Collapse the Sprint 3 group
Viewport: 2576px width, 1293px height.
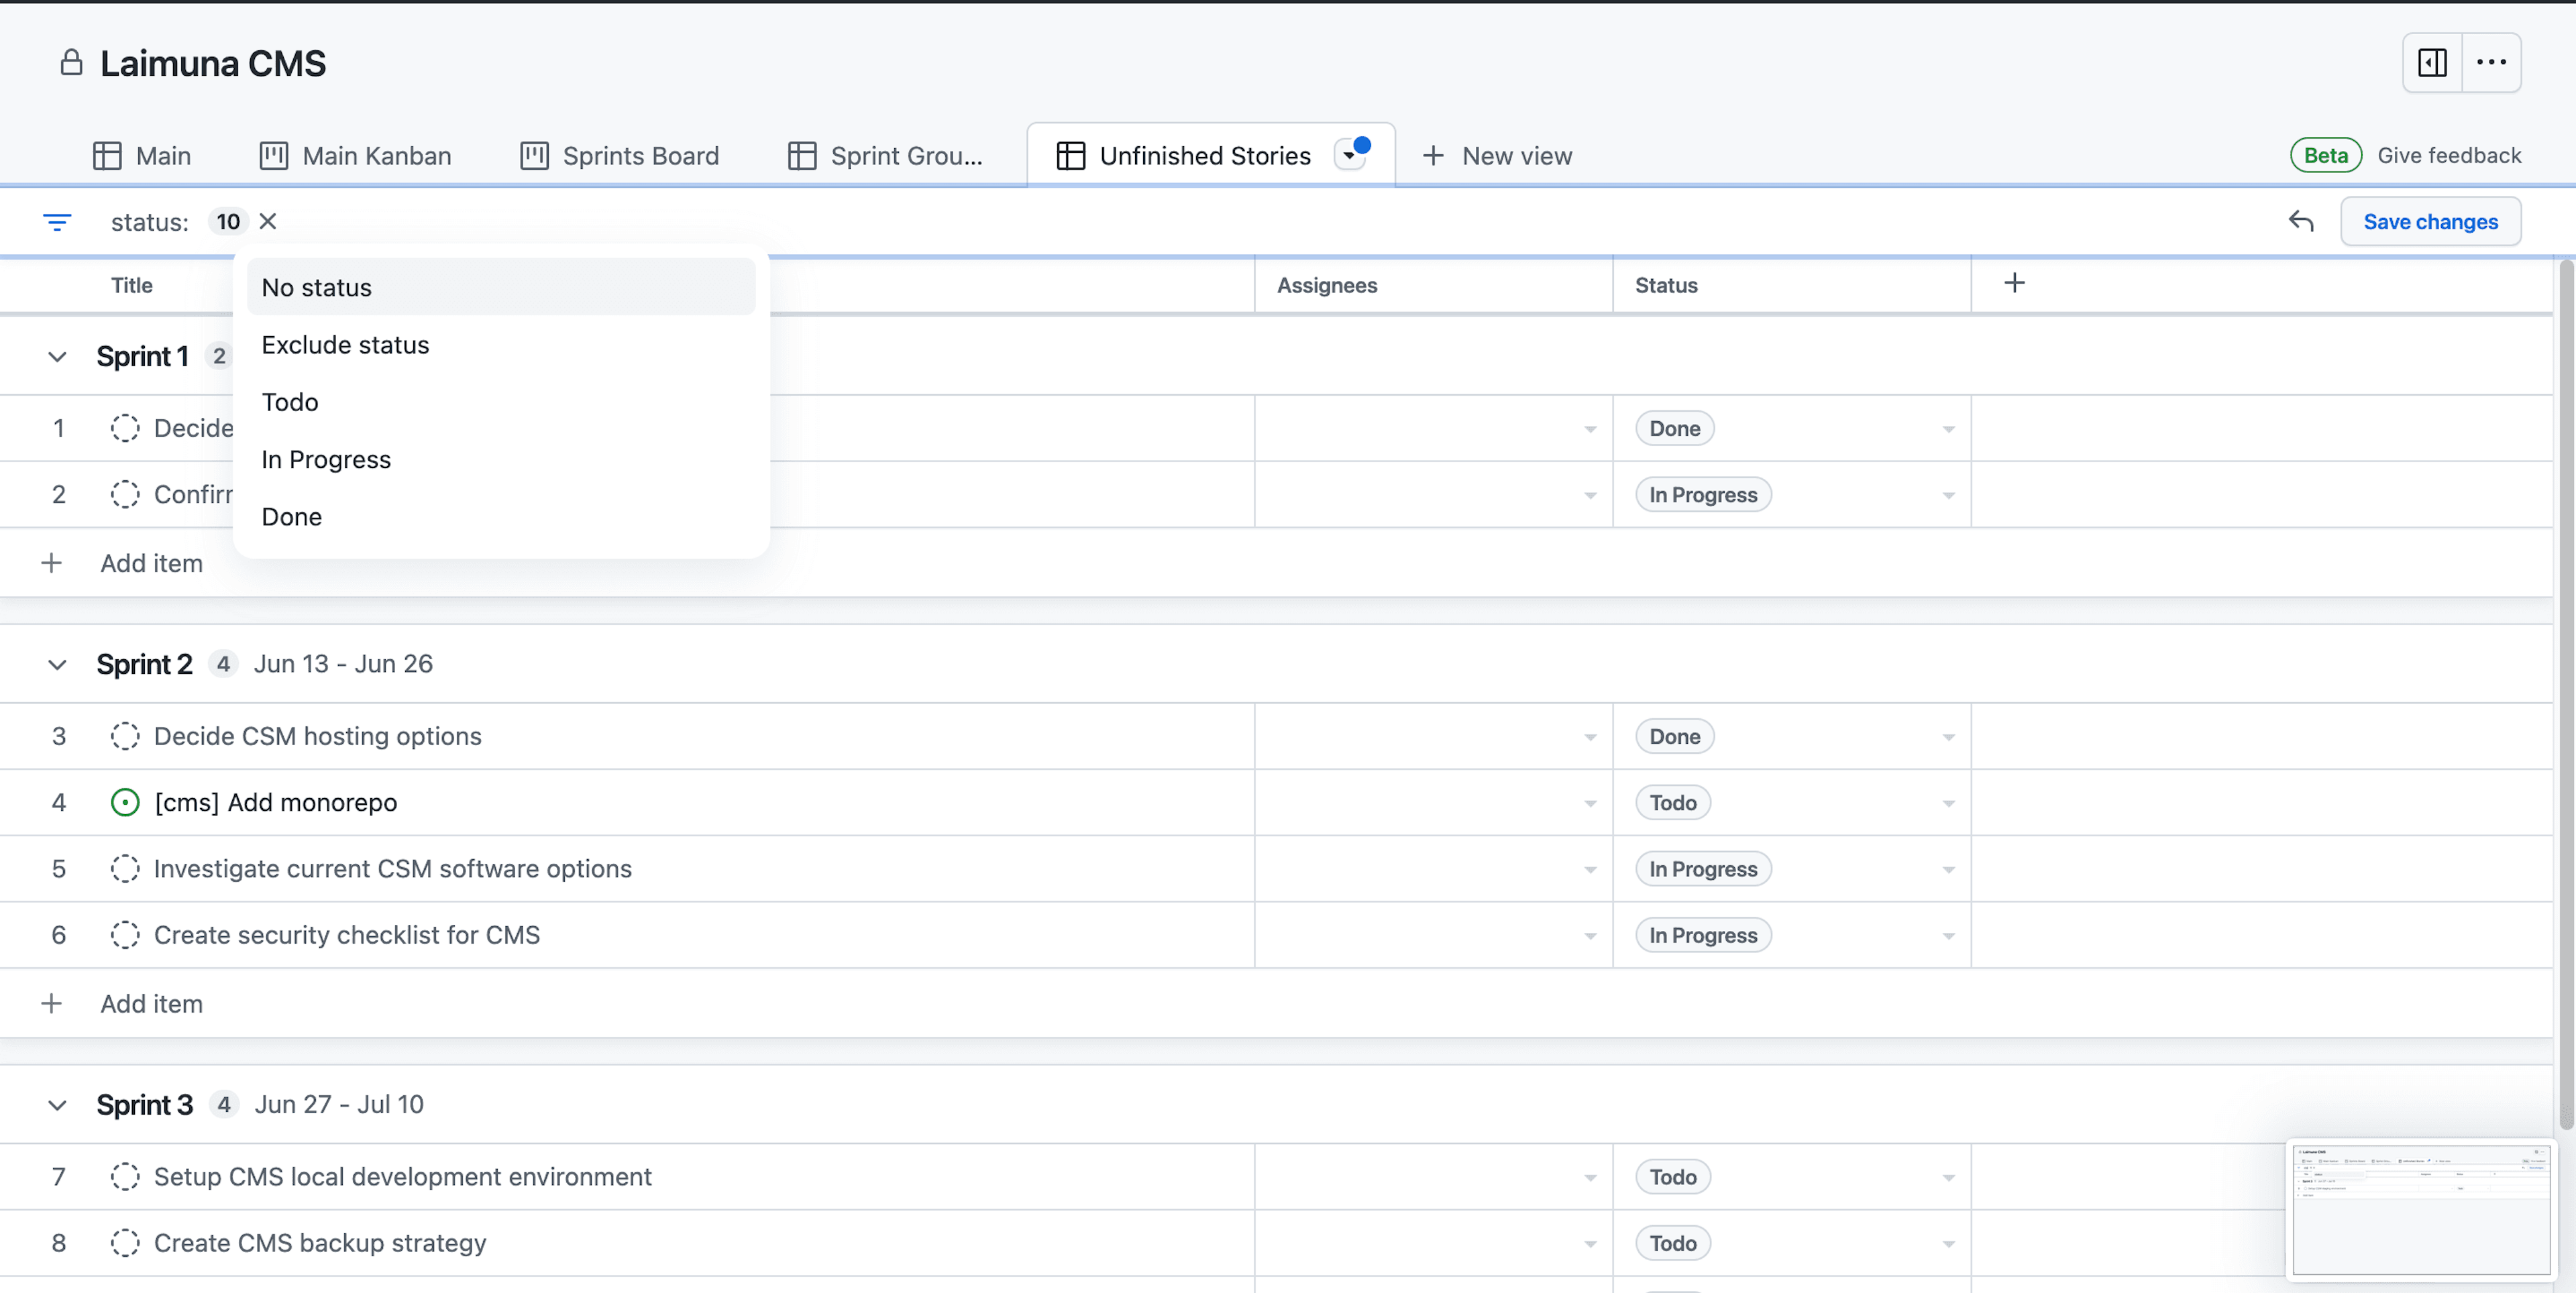[x=57, y=1105]
